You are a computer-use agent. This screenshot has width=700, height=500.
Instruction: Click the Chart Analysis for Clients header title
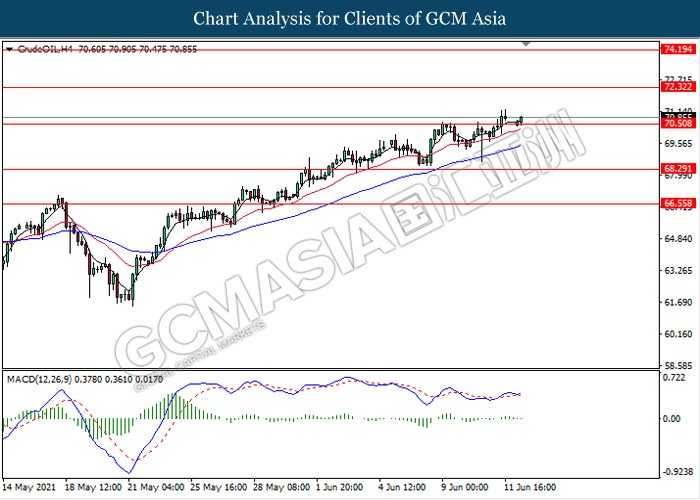[350, 19]
